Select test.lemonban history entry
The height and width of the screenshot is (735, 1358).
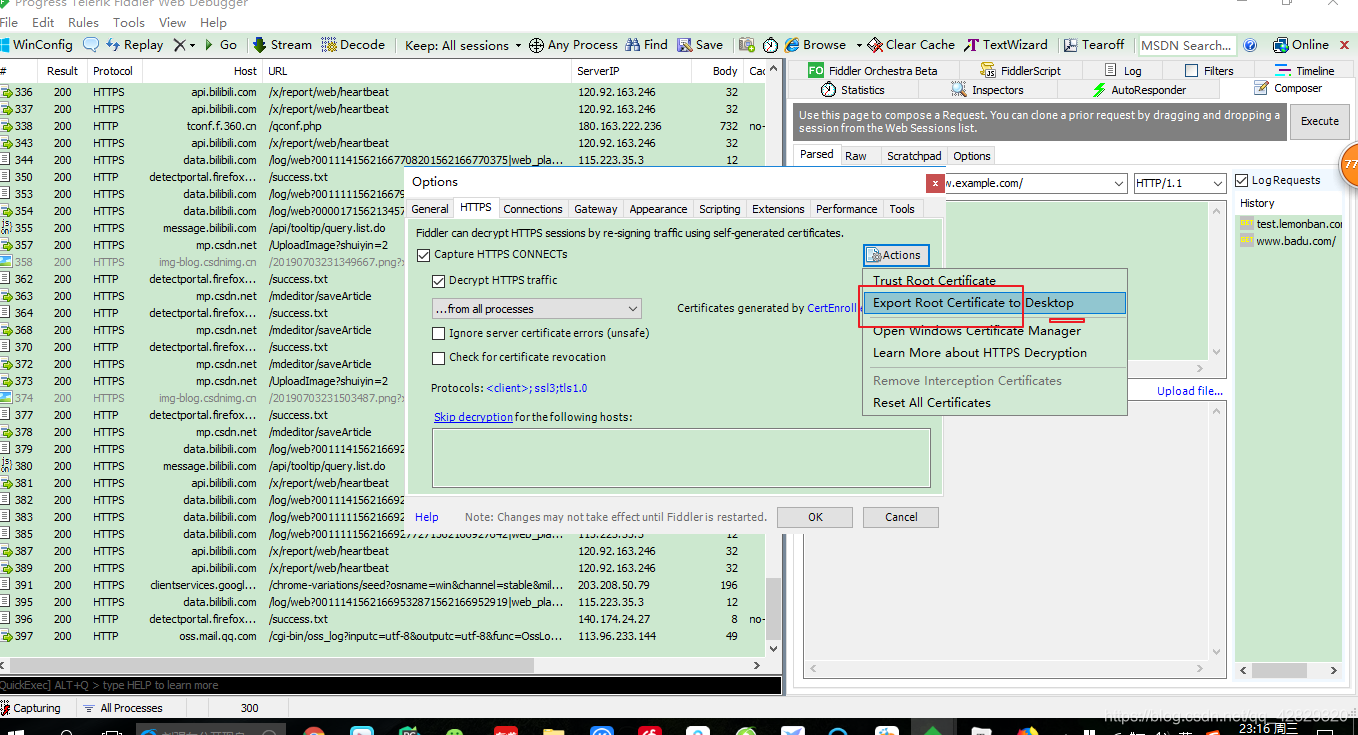[x=1291, y=224]
